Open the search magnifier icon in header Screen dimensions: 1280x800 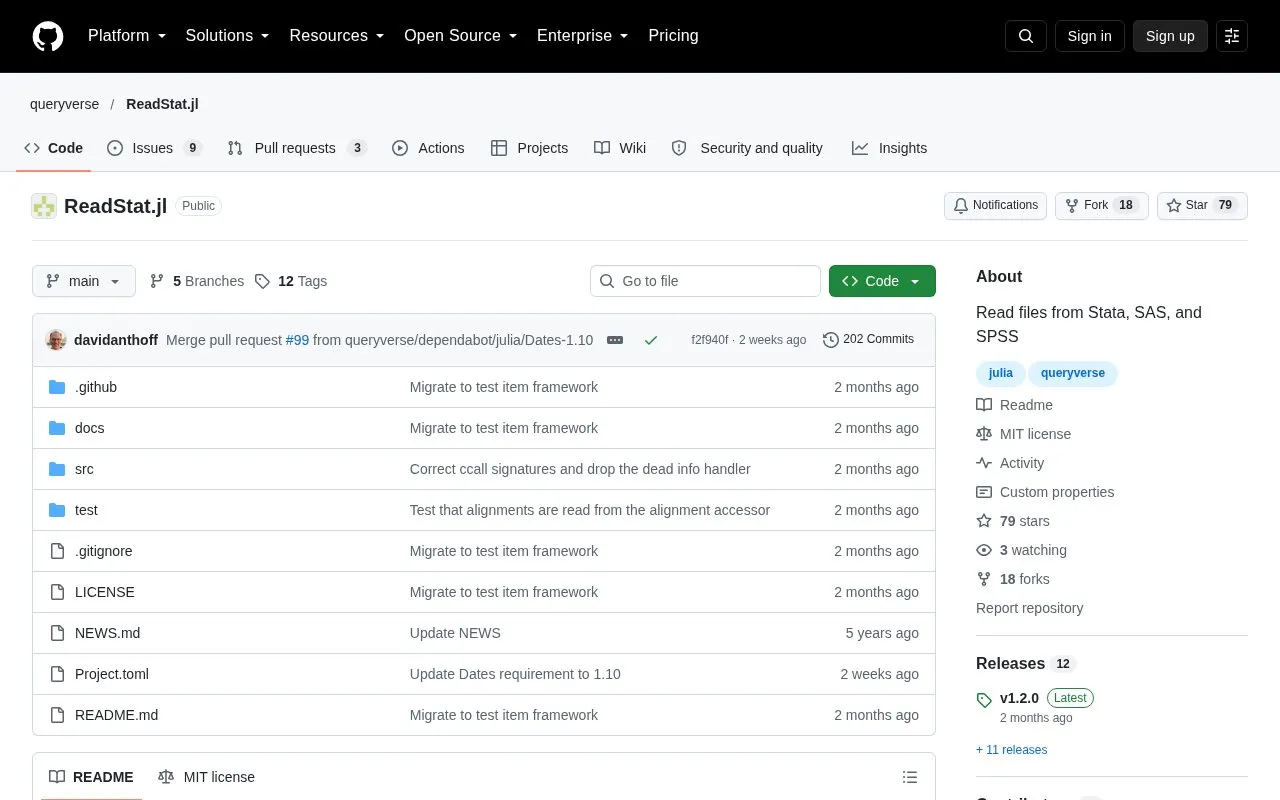pos(1026,36)
